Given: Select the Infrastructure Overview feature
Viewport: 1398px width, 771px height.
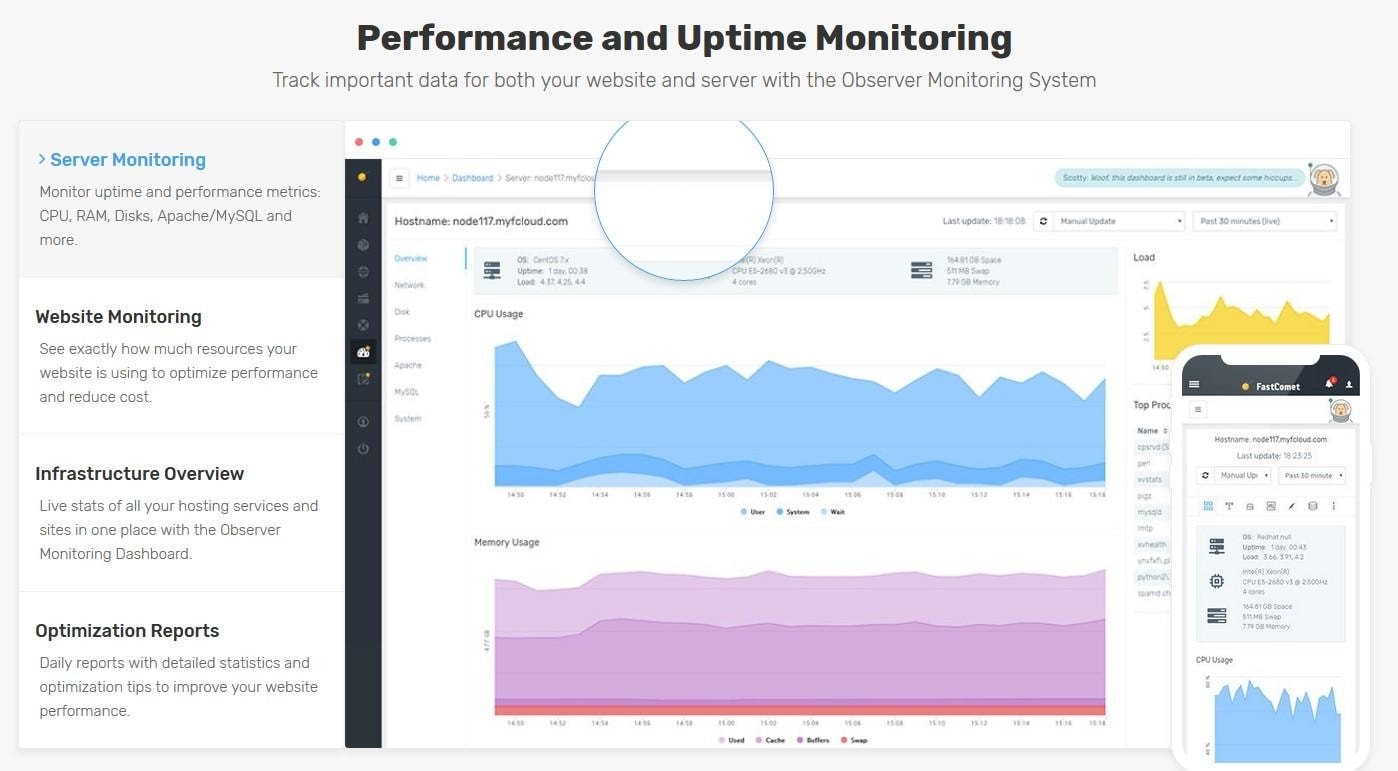Looking at the screenshot, I should pyautogui.click(x=182, y=513).
